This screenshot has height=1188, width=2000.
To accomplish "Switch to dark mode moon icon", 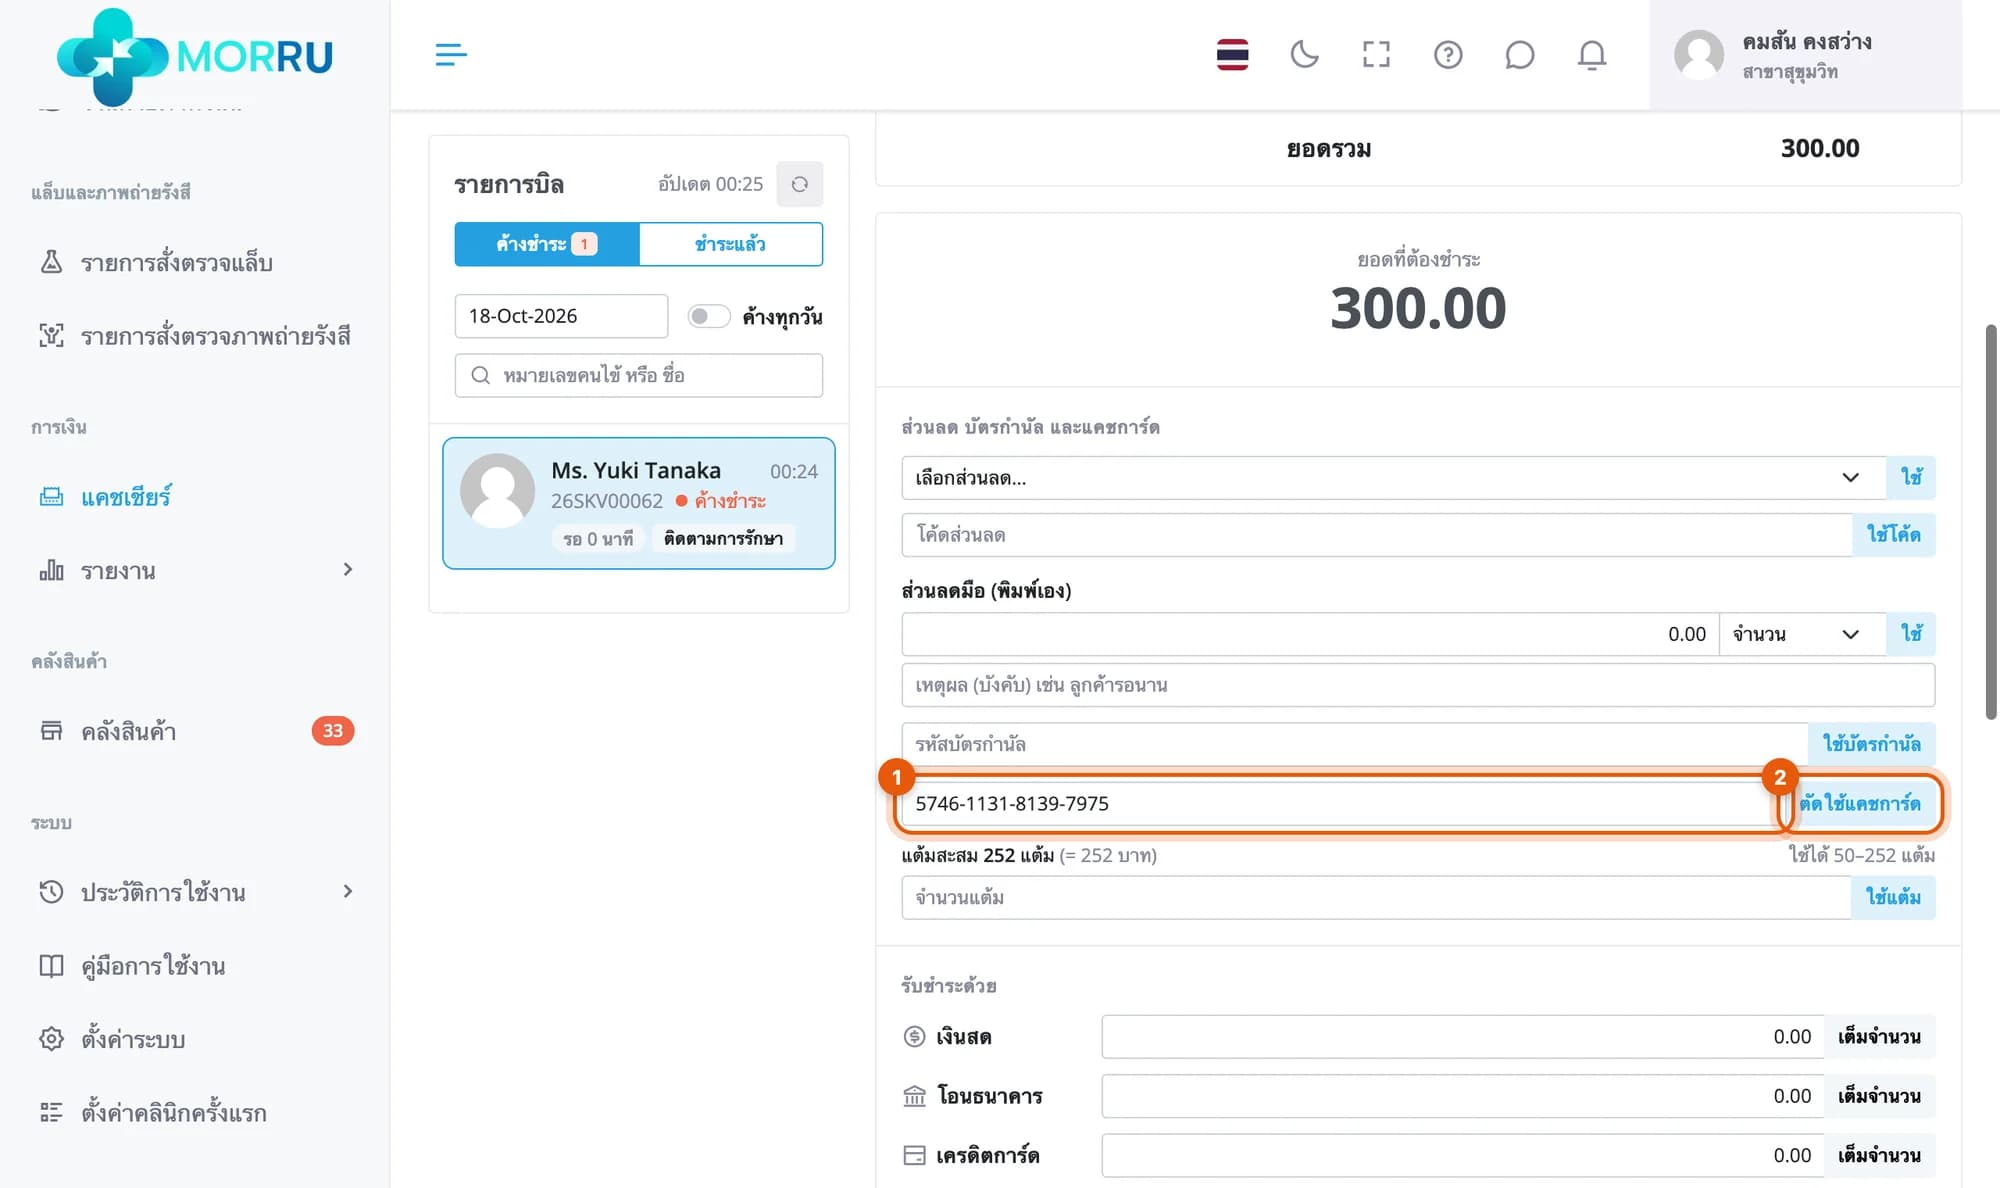I will [1304, 55].
